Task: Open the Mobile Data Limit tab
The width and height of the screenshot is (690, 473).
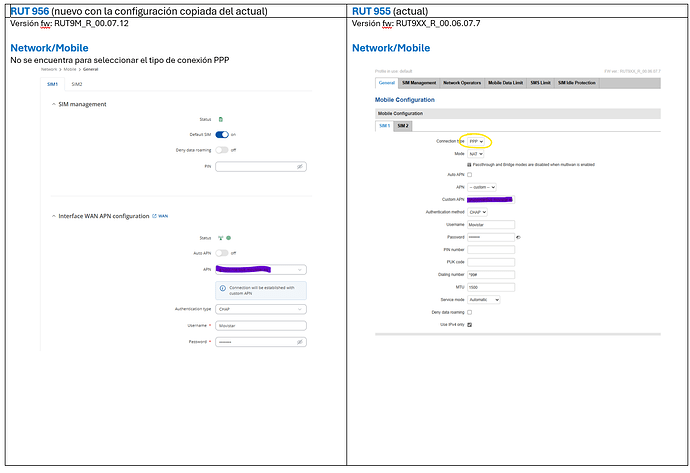Action: (x=506, y=83)
